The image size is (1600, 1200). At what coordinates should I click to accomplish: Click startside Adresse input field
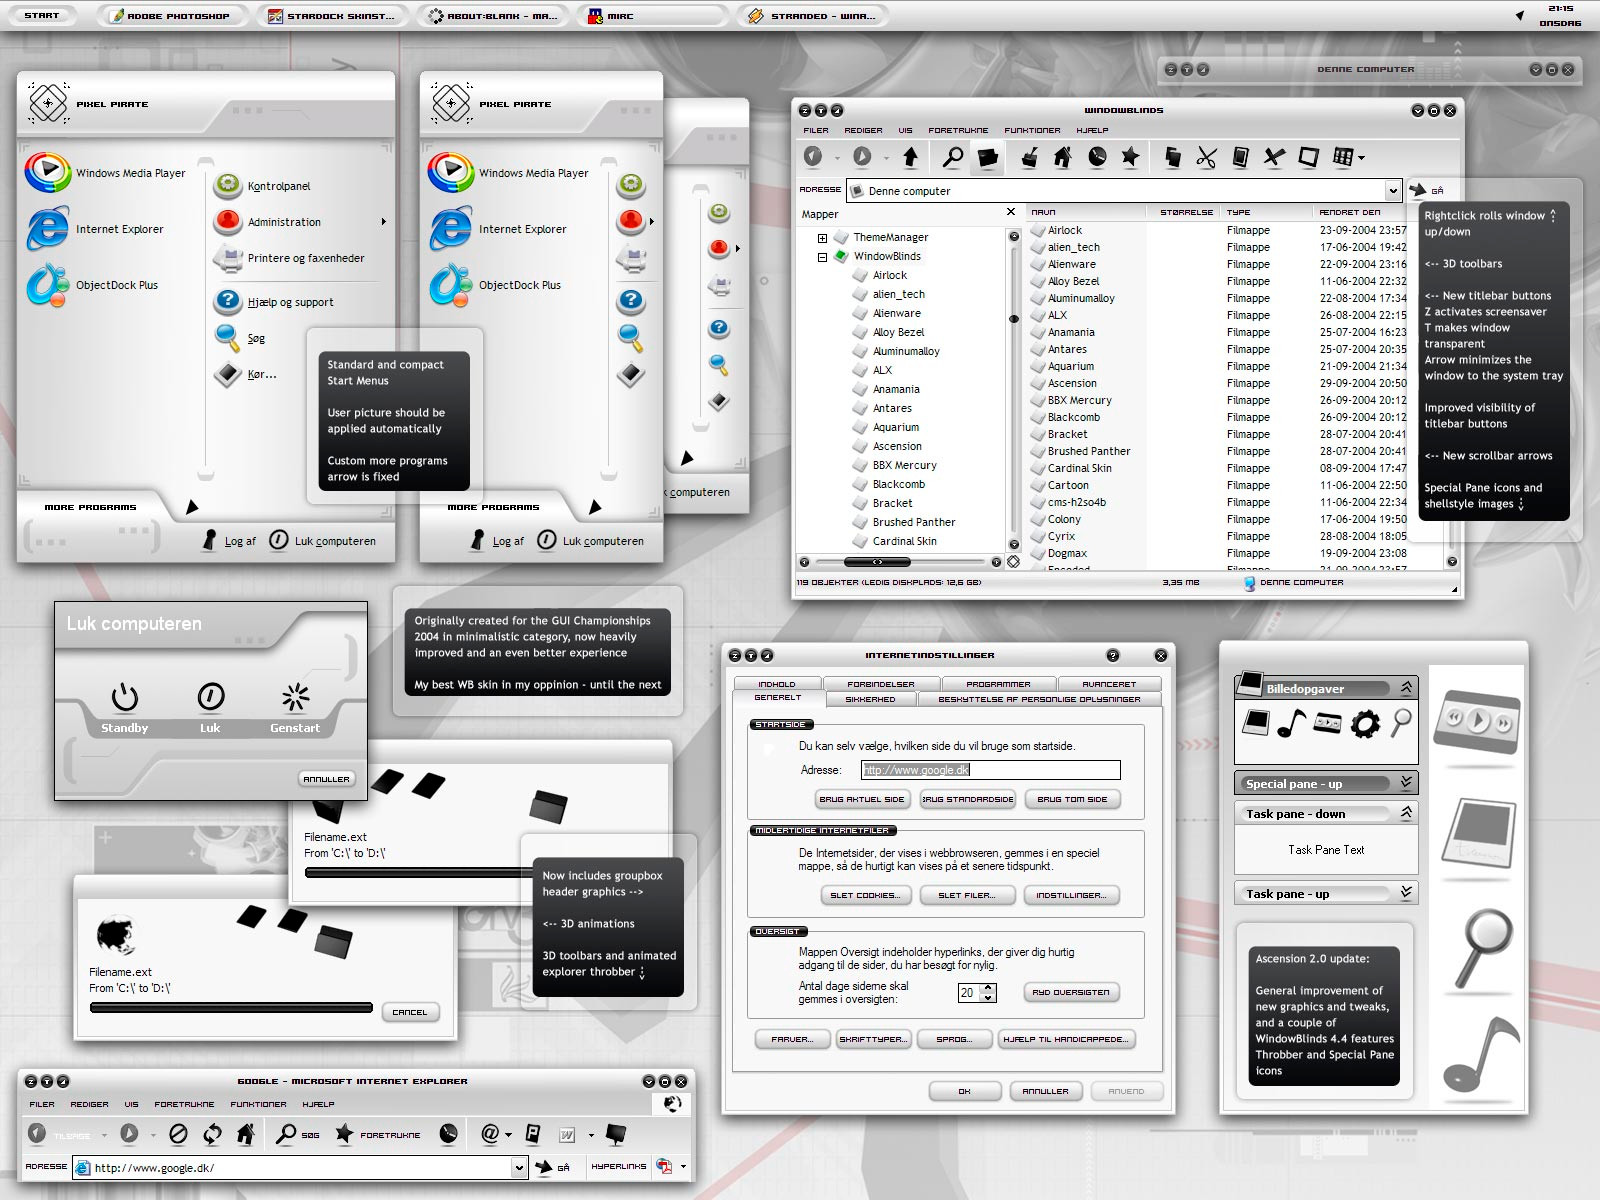[990, 770]
